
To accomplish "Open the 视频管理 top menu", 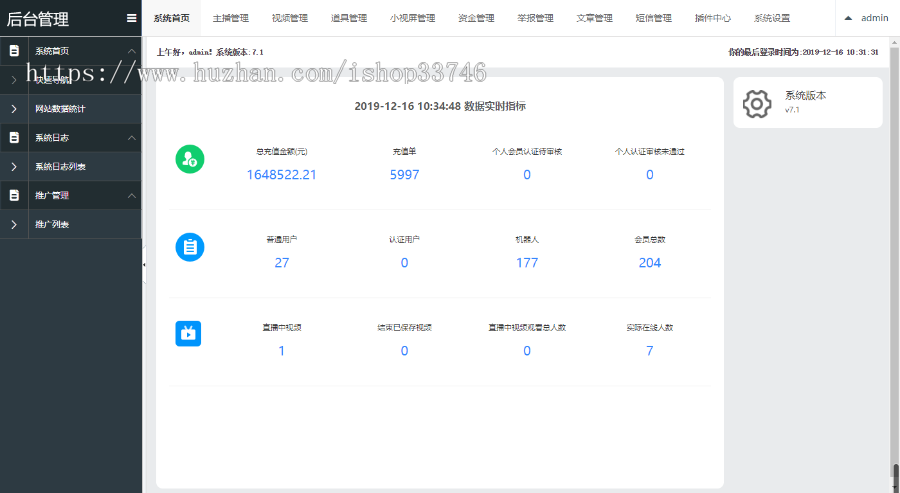I will [290, 18].
